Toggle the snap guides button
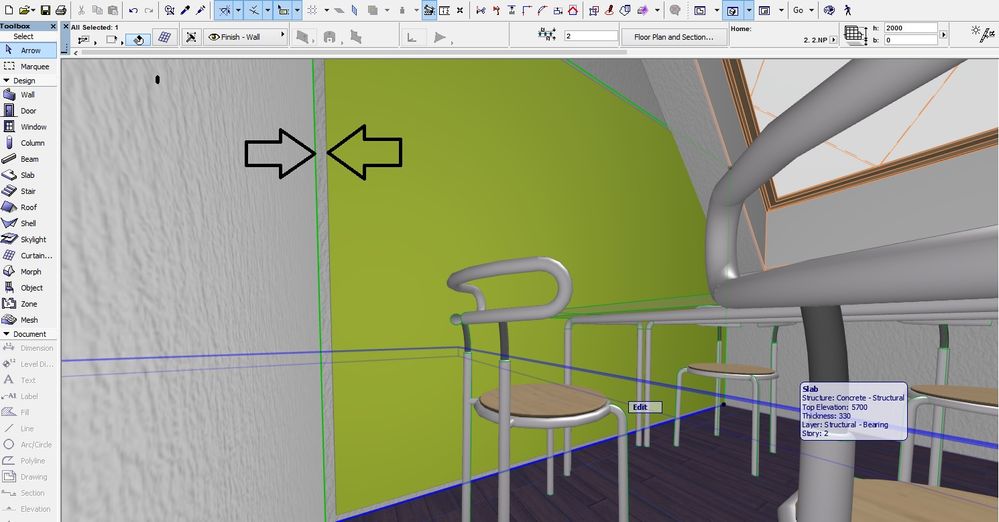 tap(254, 10)
